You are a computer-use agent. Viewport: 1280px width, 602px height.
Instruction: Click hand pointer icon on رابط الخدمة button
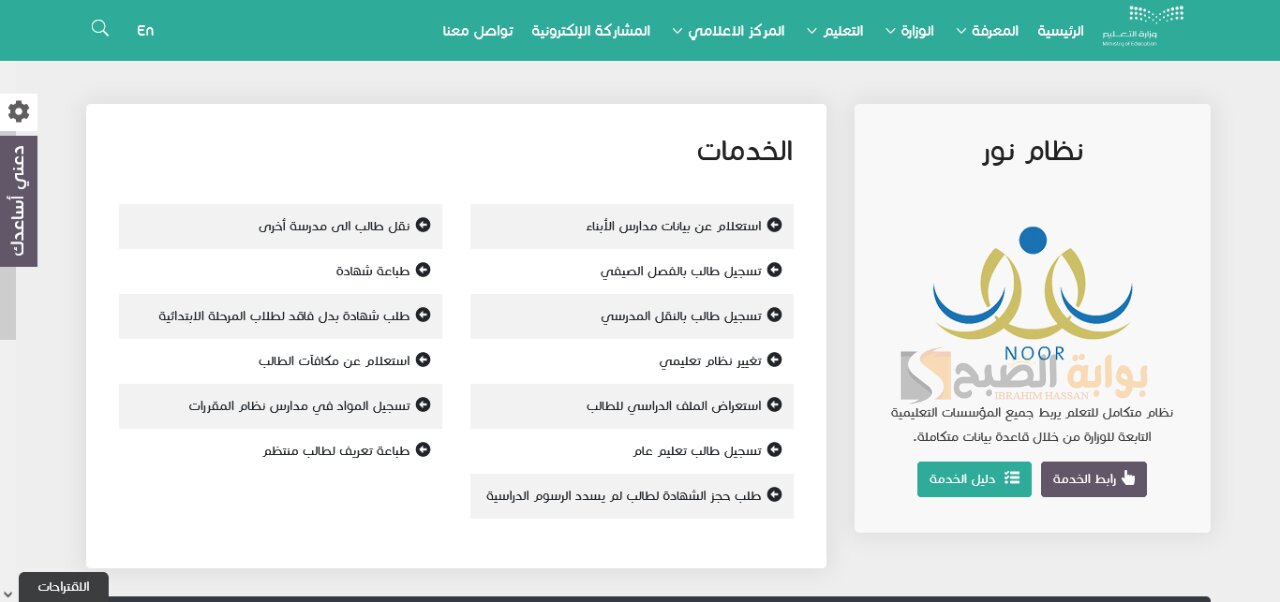1129,478
